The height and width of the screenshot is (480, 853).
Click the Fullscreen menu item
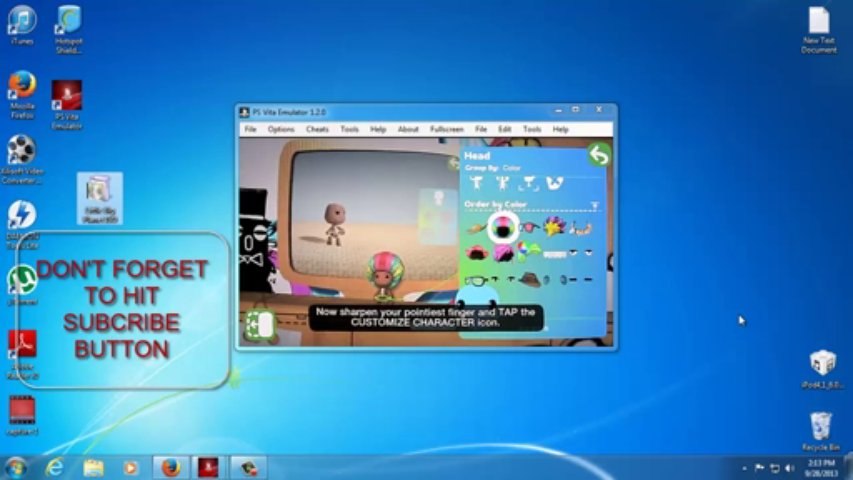(447, 129)
